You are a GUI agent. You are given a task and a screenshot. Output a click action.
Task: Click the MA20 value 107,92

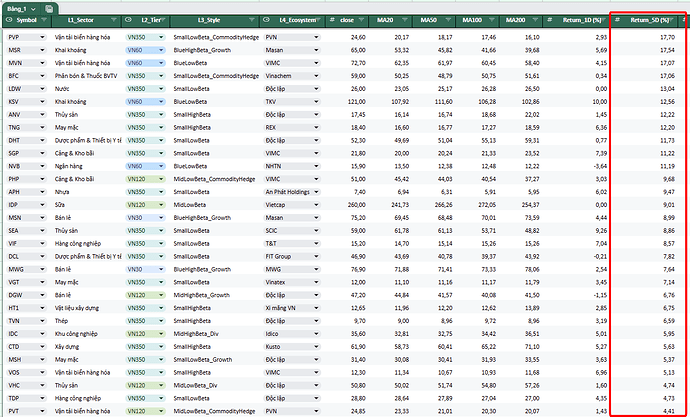tap(400, 102)
